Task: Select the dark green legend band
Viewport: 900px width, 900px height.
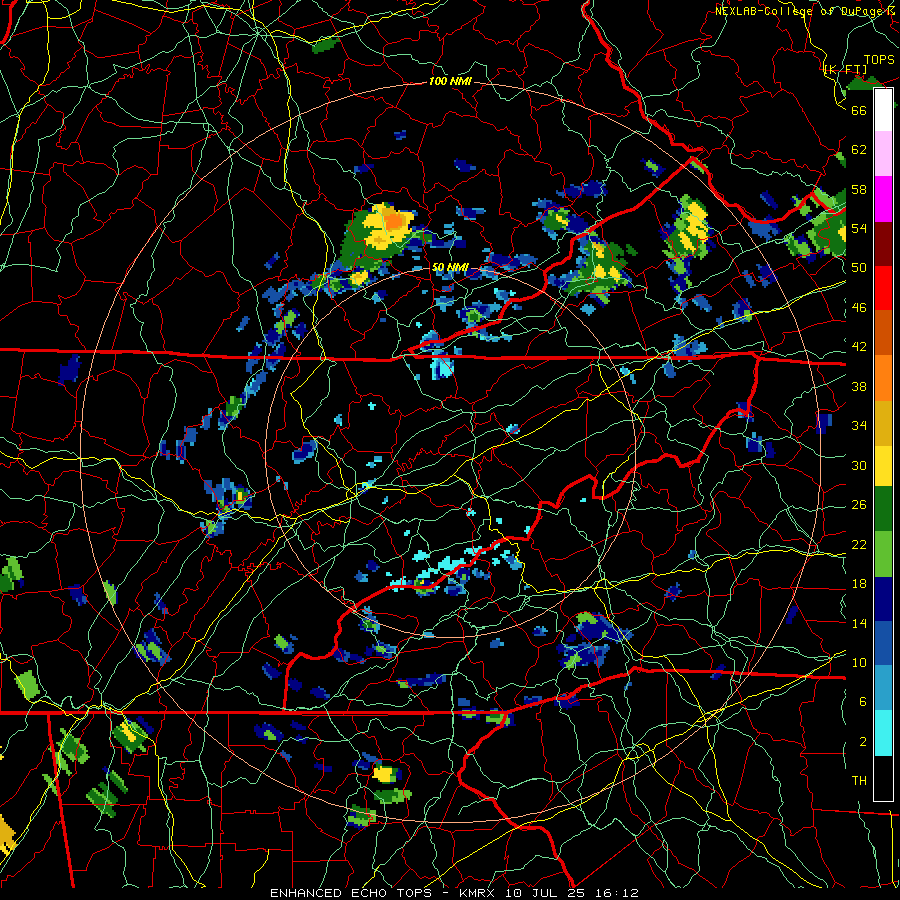Action: (883, 509)
